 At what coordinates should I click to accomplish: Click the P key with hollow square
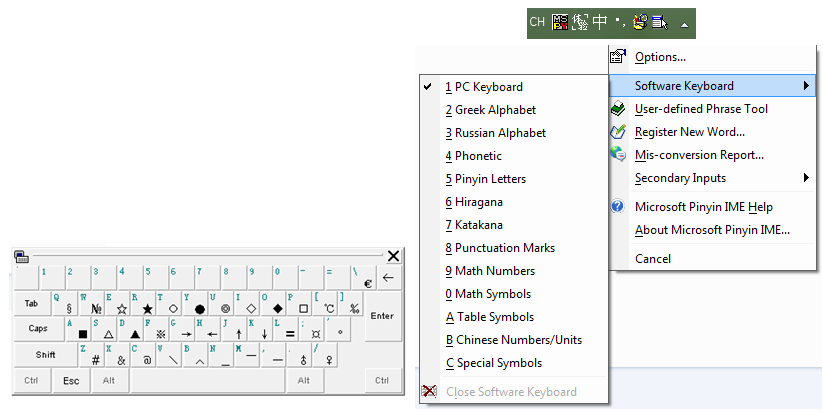coord(298,303)
